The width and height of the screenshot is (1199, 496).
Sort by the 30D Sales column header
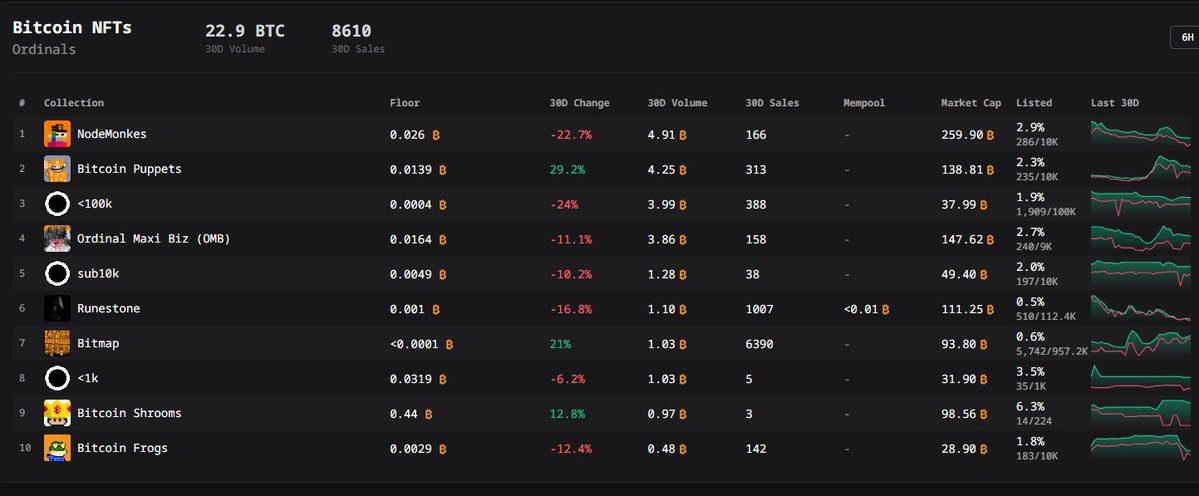click(772, 102)
